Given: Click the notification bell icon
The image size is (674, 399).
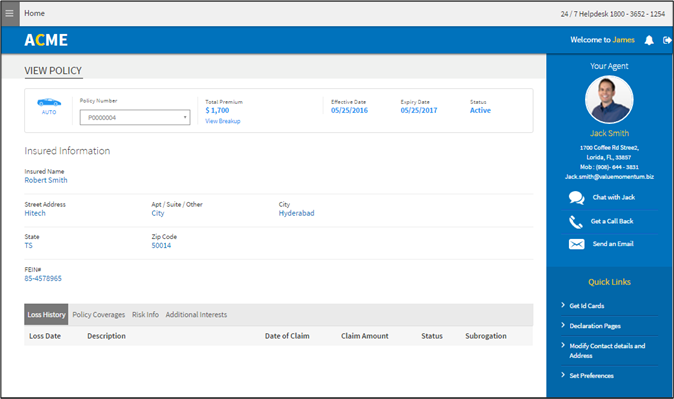Looking at the screenshot, I should [x=649, y=40].
